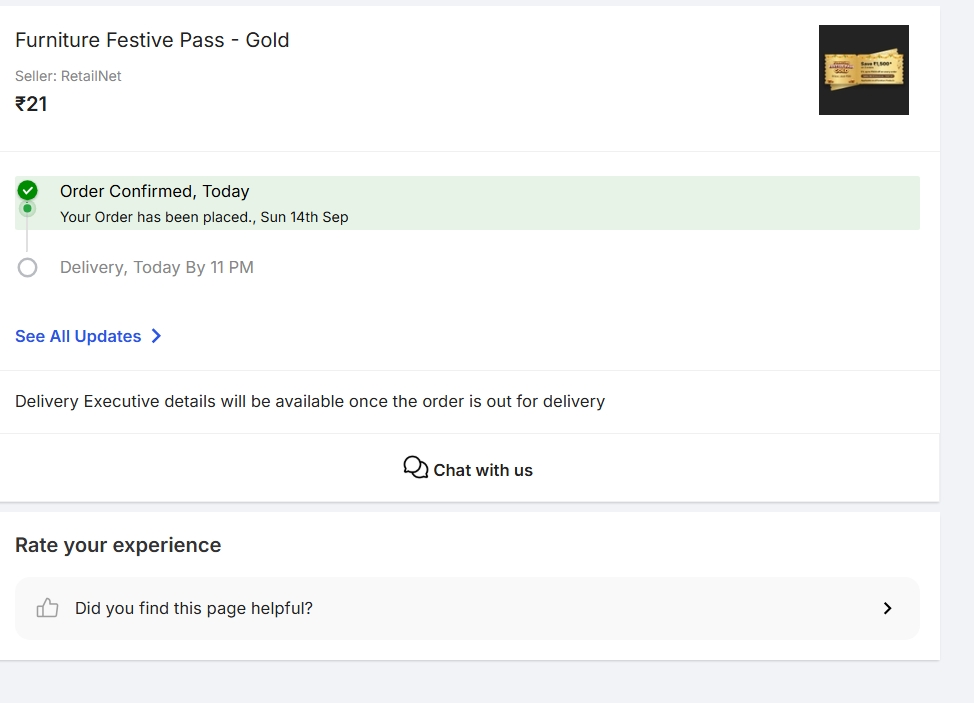Click the small green status dot

coord(27,209)
